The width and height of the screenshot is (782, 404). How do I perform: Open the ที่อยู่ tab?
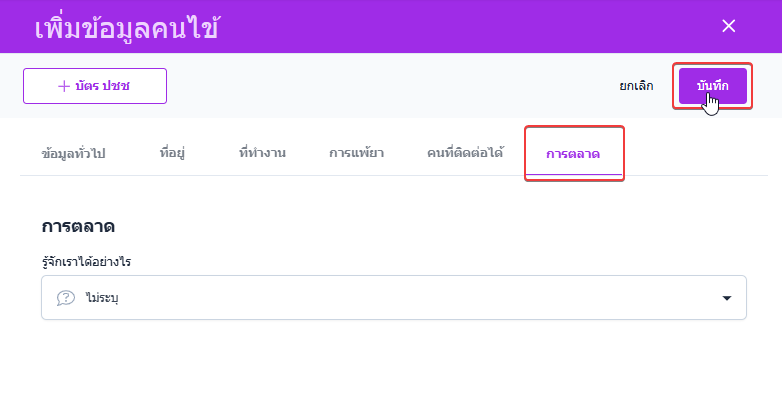click(x=172, y=153)
